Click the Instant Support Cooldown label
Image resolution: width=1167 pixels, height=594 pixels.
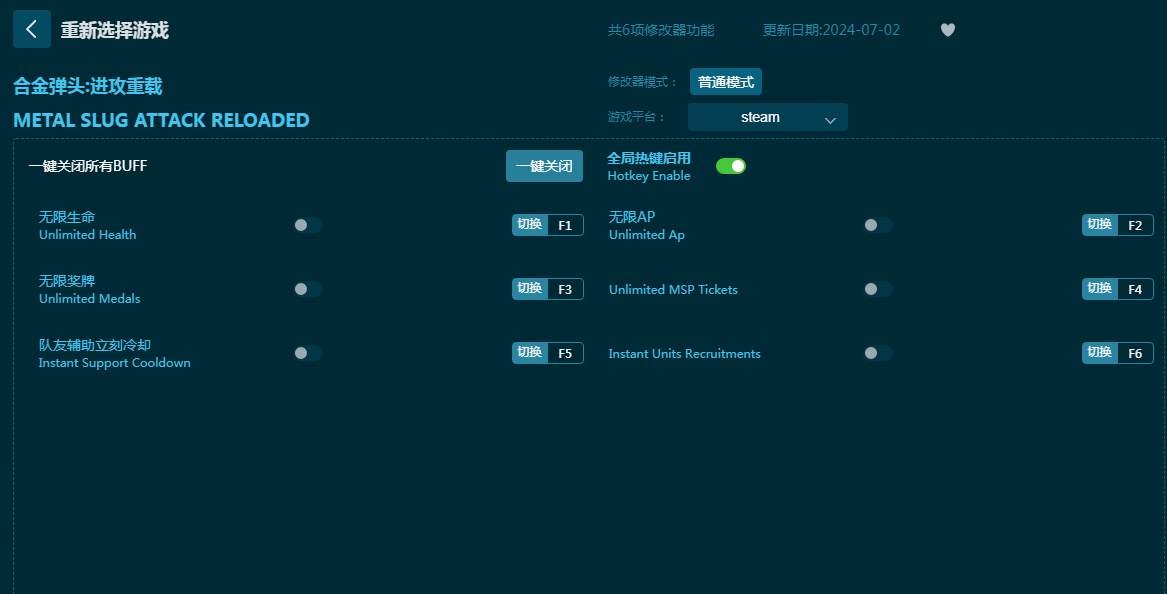pyautogui.click(x=115, y=363)
